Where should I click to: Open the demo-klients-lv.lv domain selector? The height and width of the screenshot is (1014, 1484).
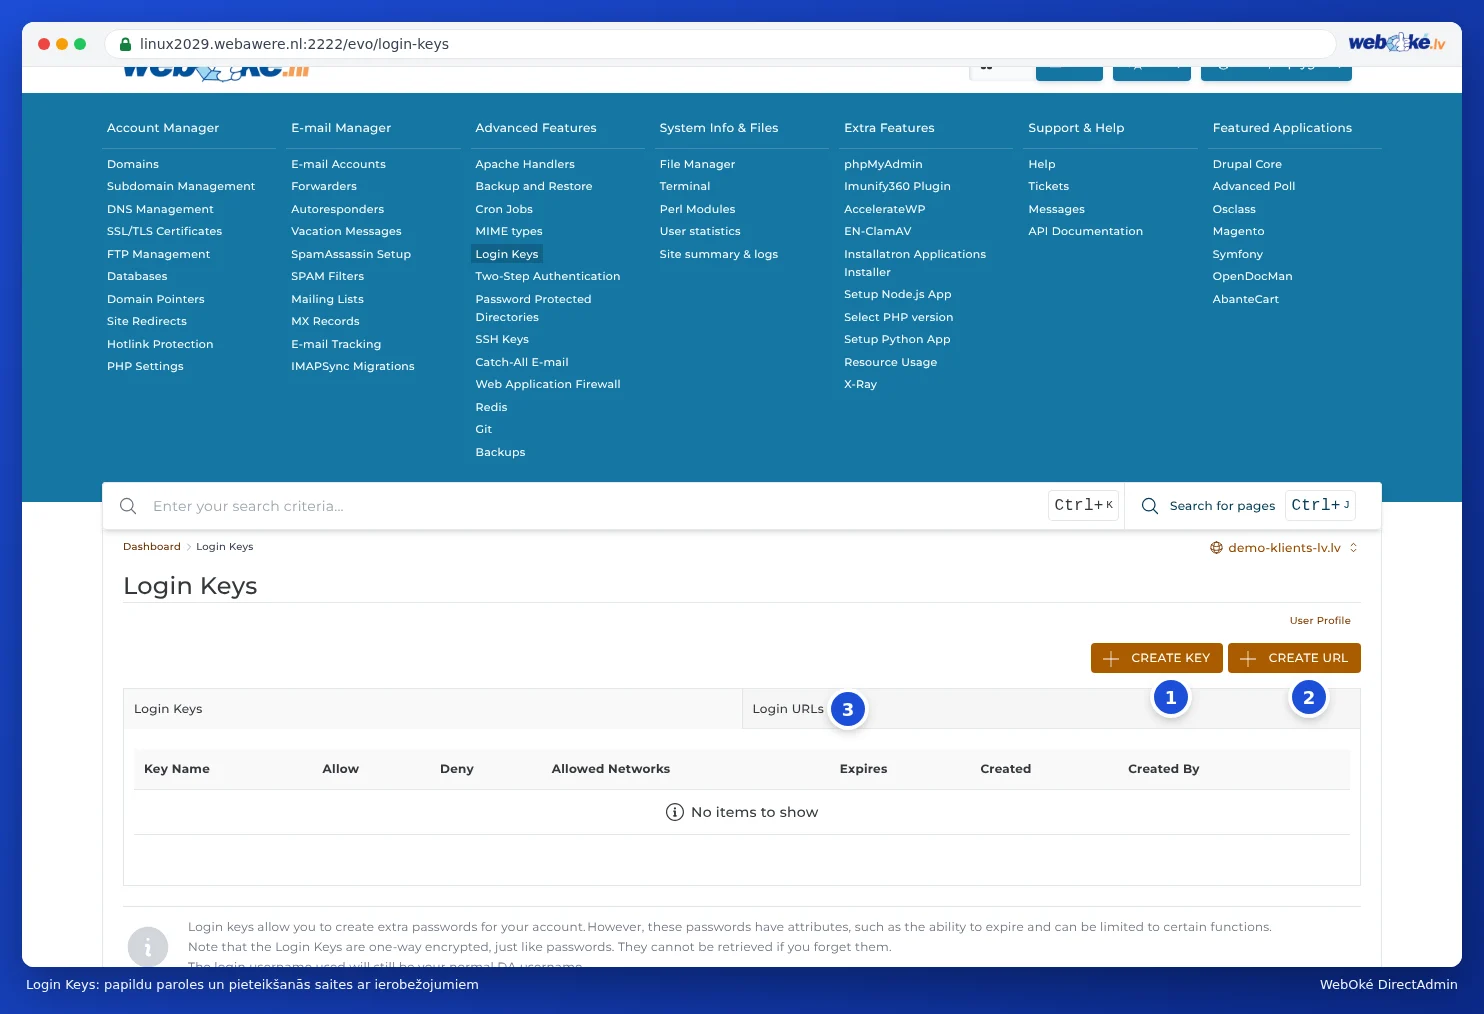1284,548
